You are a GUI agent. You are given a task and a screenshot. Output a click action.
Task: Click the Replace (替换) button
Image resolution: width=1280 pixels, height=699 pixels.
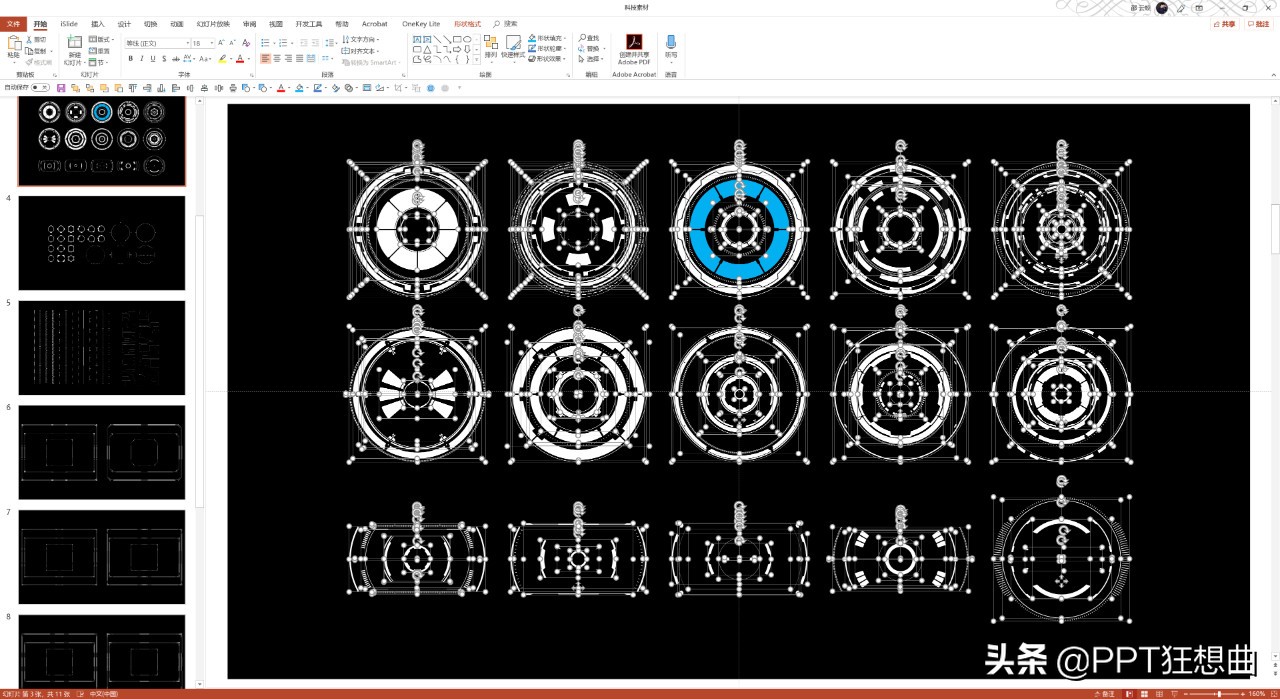(592, 48)
